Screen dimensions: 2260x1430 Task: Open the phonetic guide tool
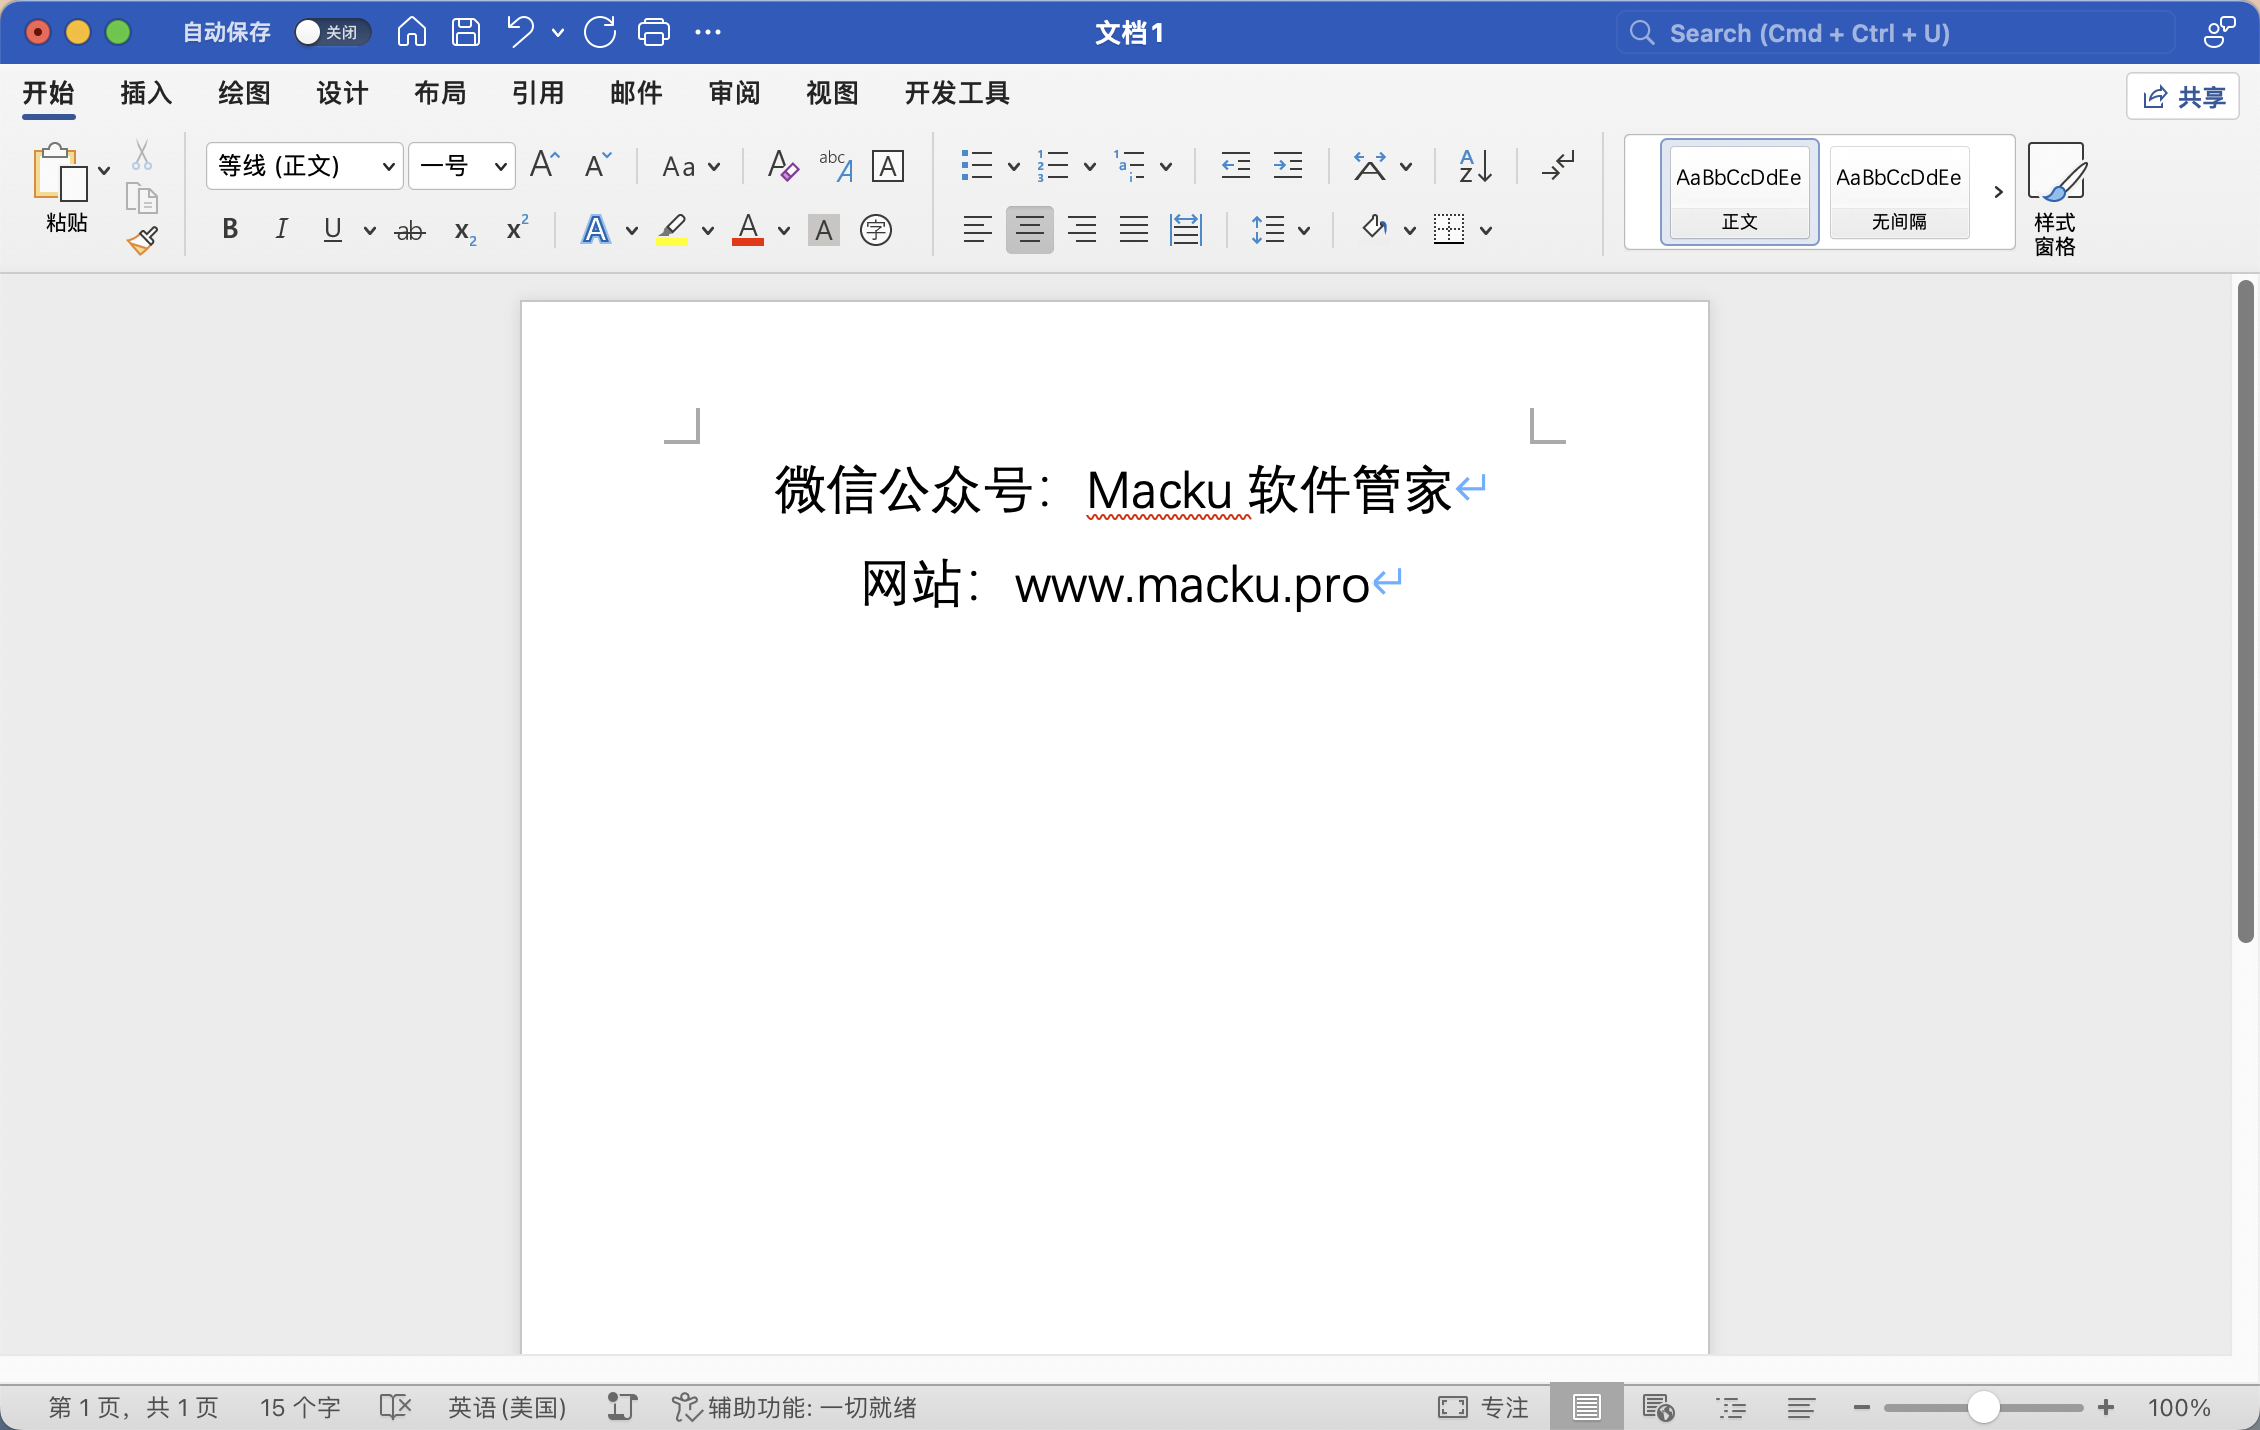tap(836, 165)
